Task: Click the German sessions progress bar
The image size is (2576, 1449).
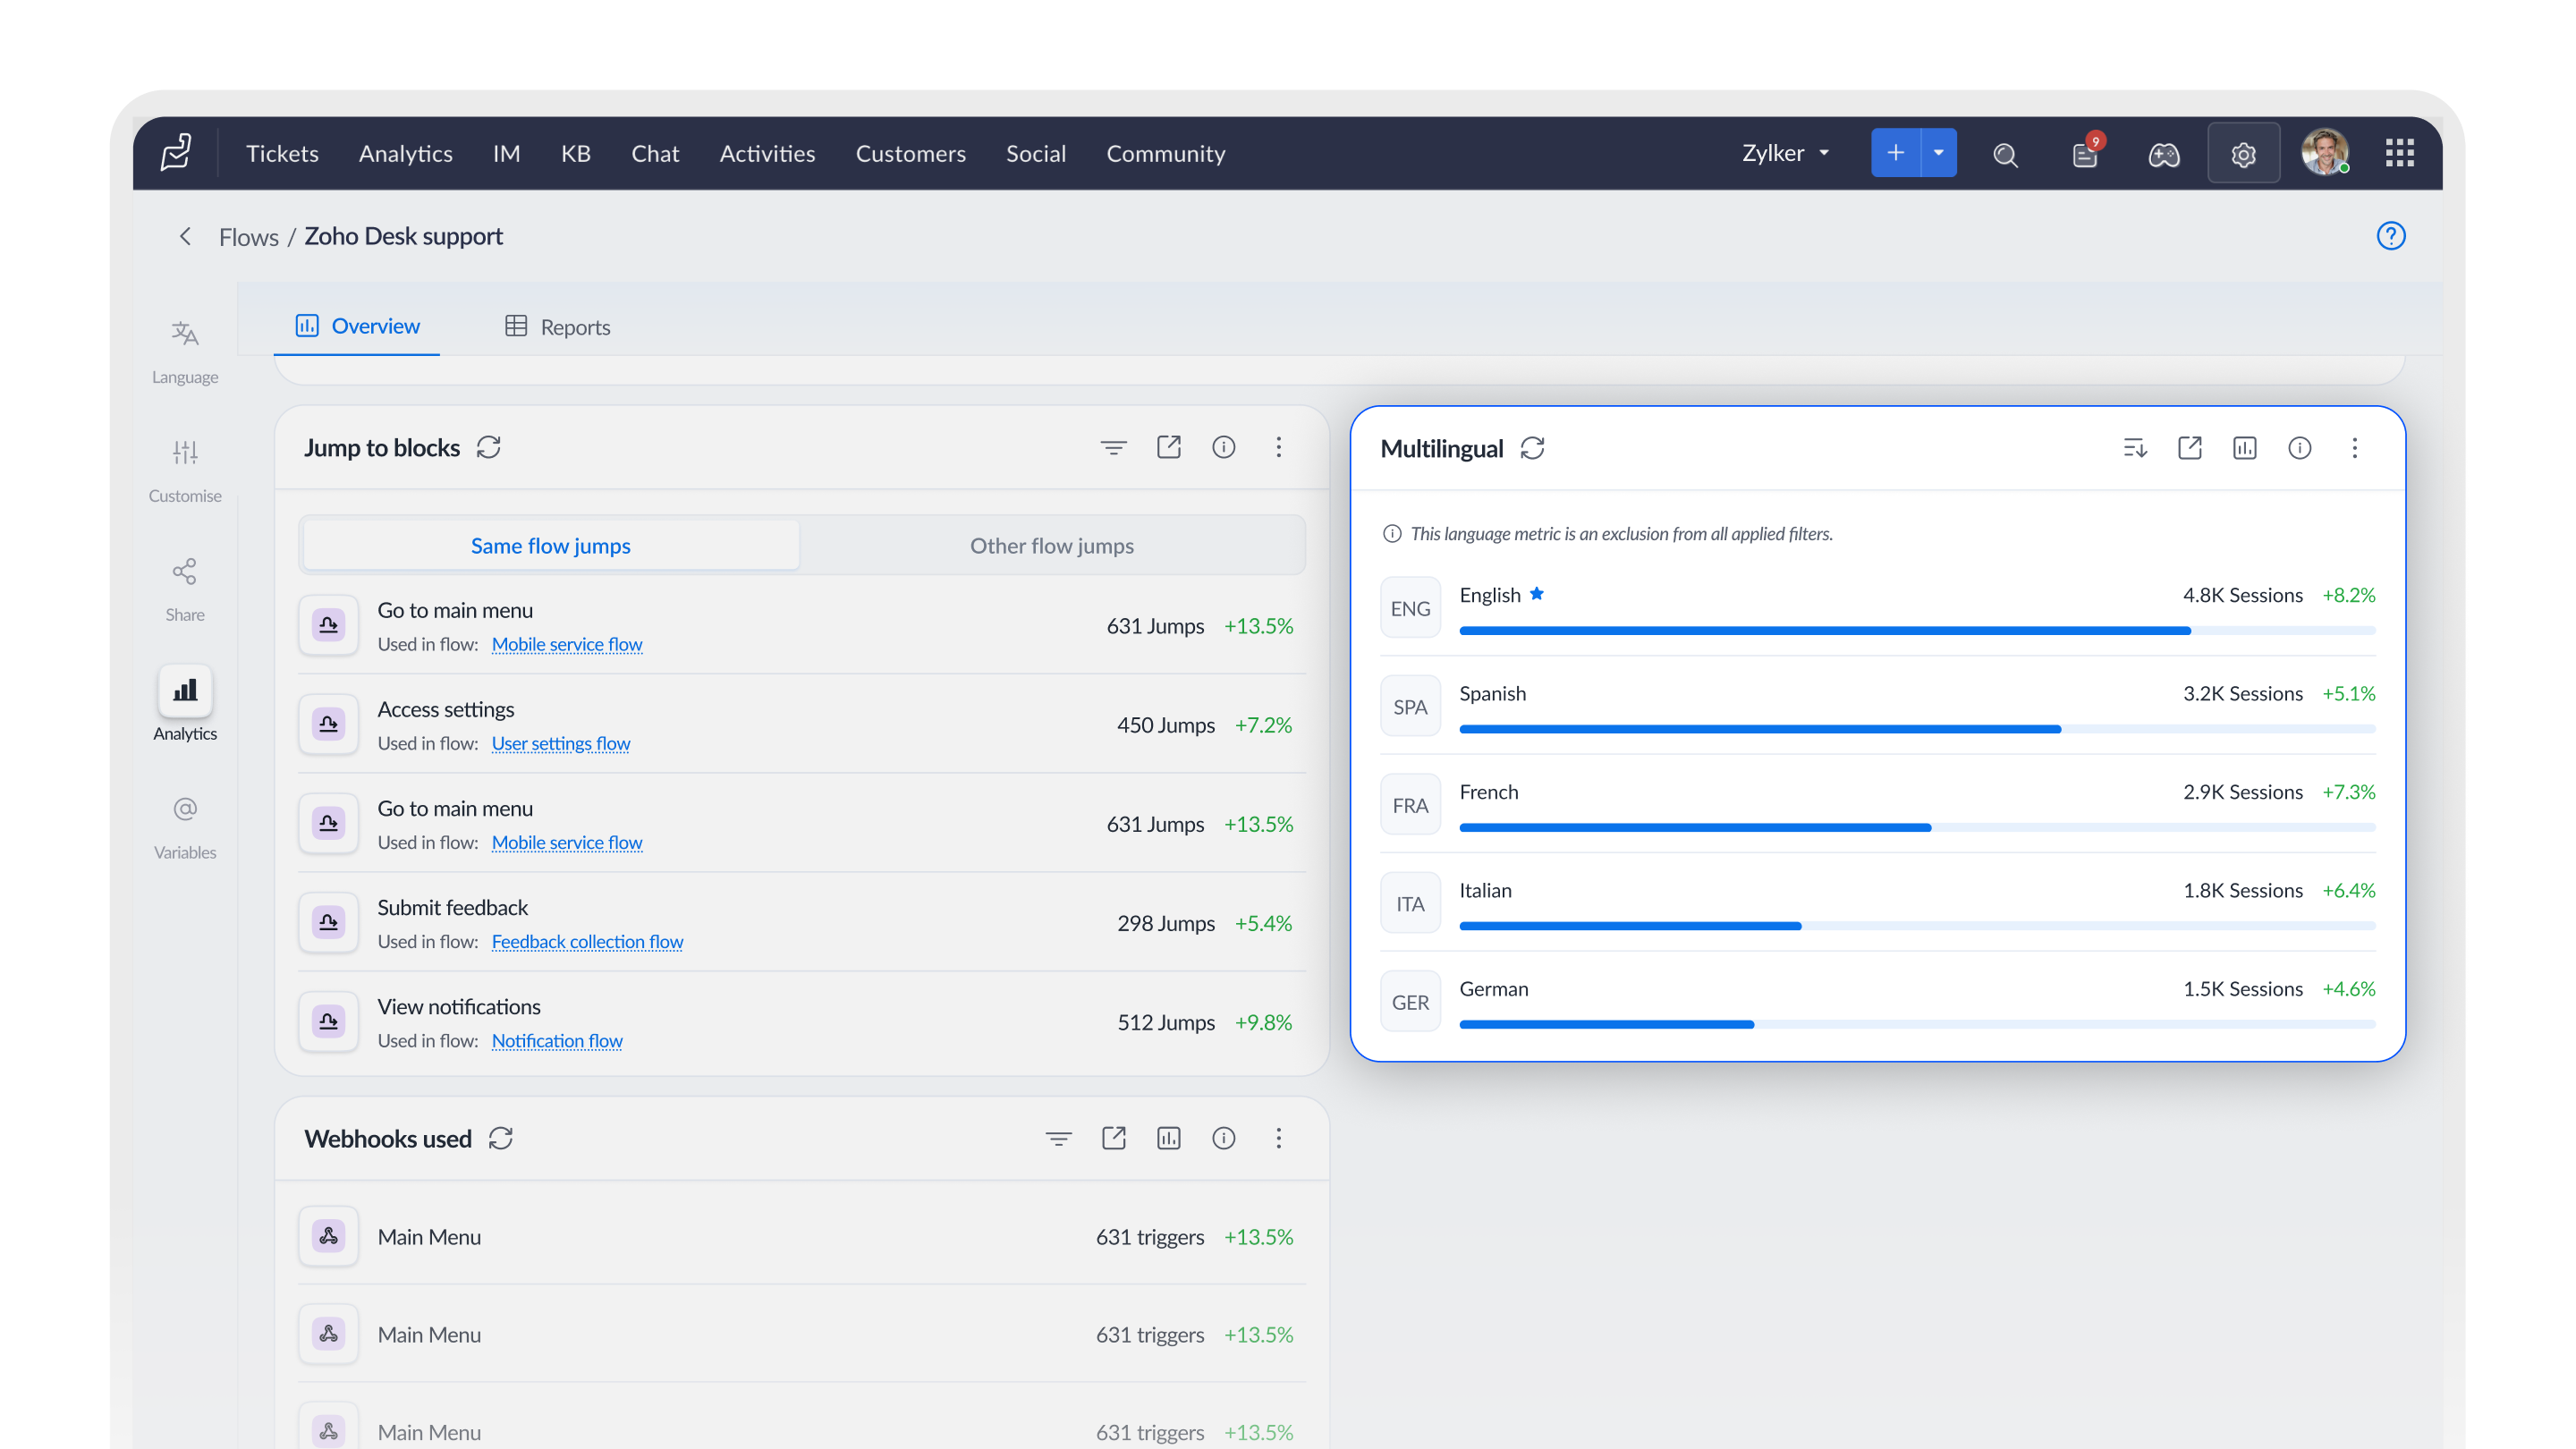Action: [1917, 1024]
